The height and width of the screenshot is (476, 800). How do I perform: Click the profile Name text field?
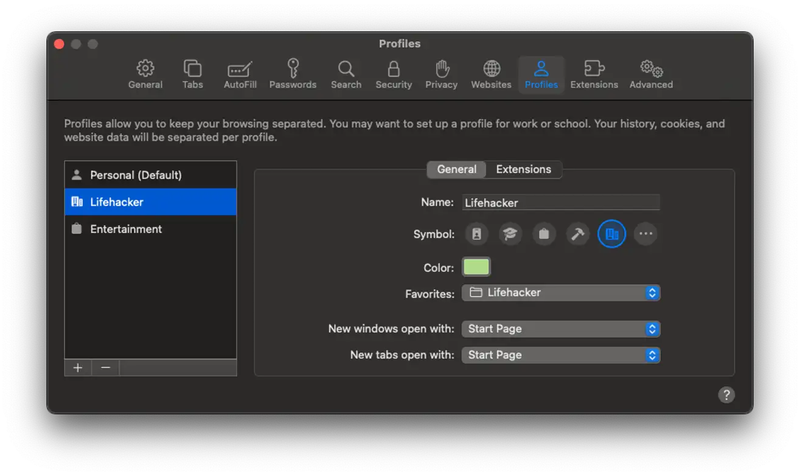[561, 202]
